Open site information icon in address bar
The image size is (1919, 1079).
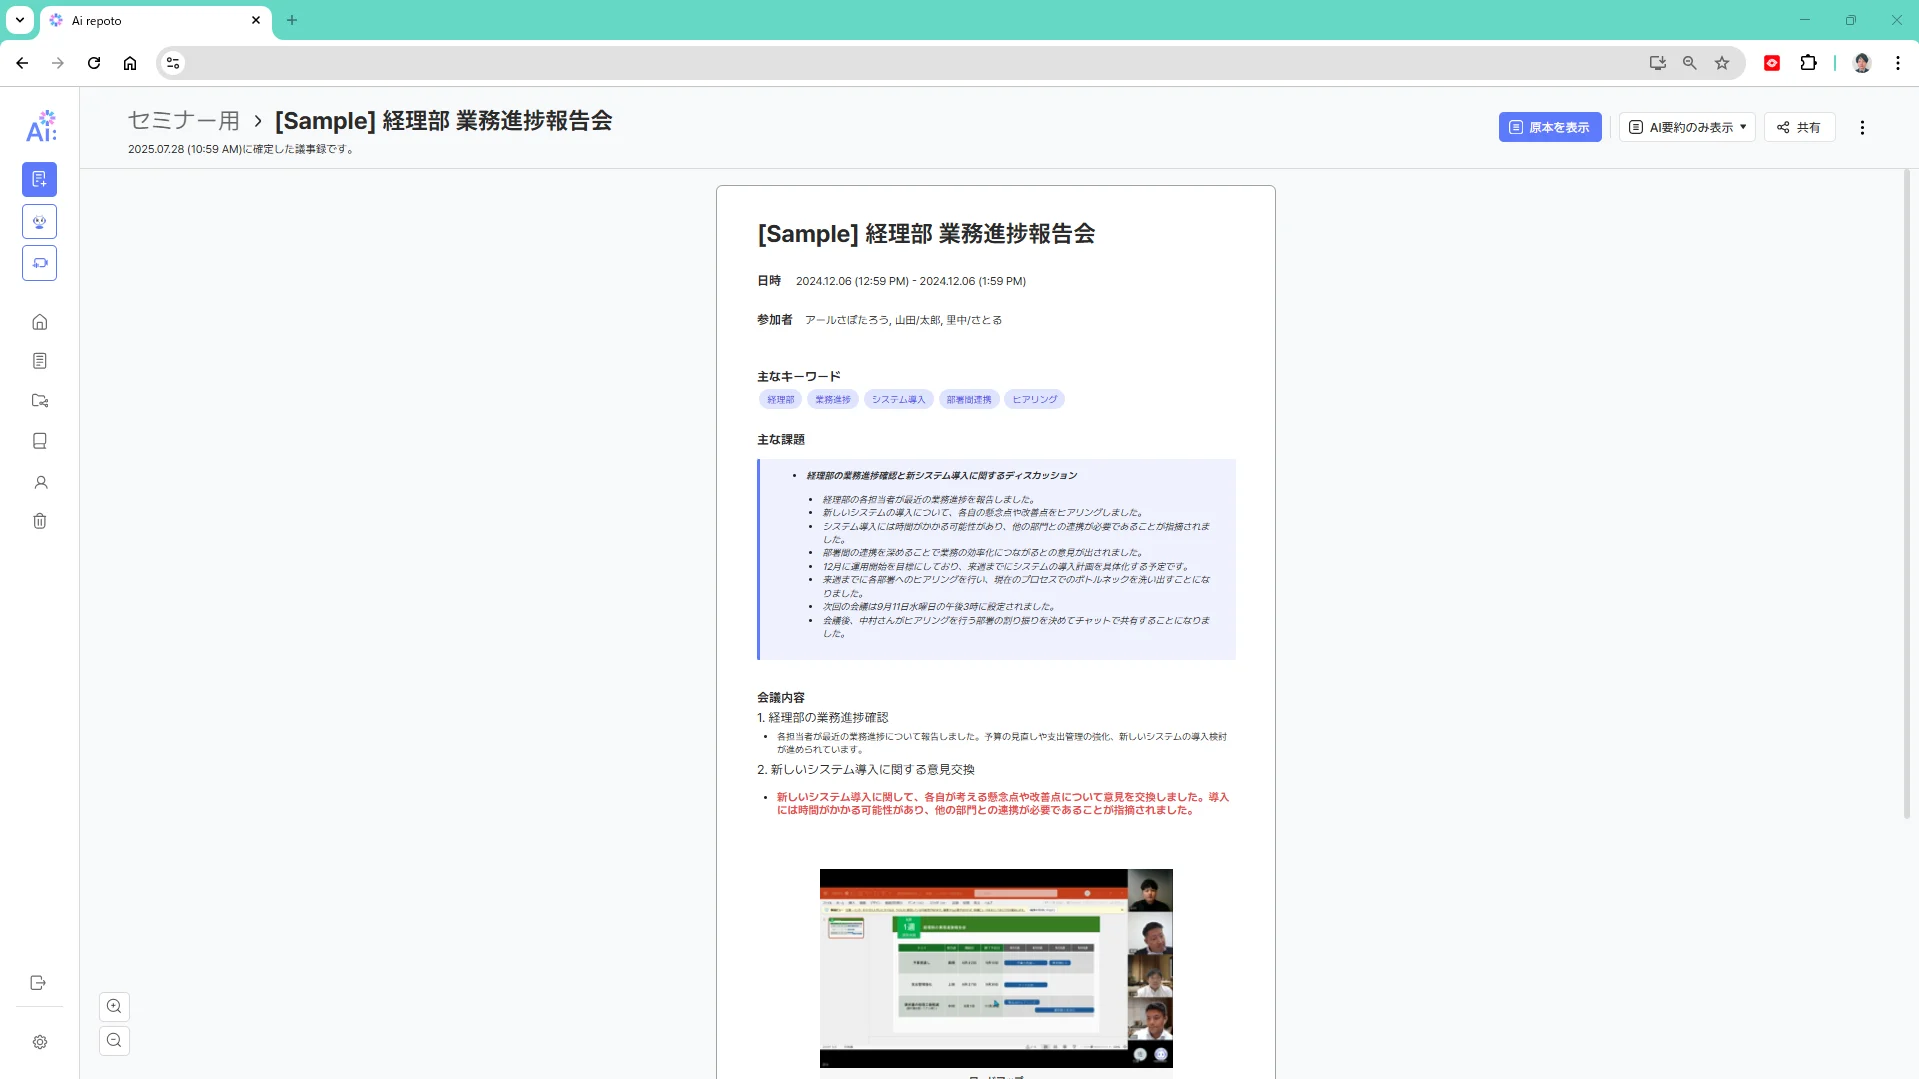pos(173,63)
